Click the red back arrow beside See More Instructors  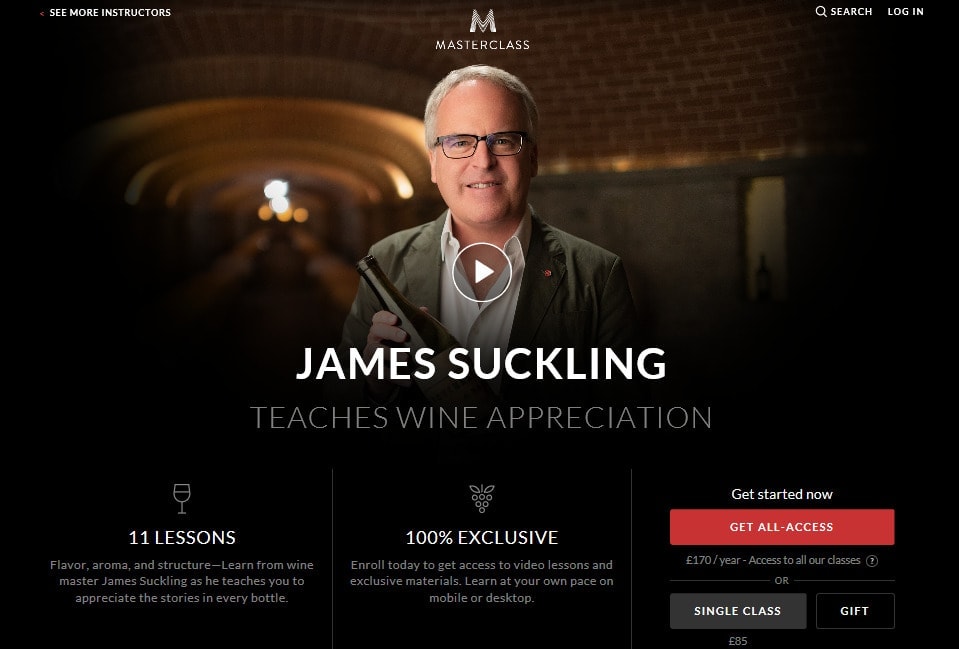click(x=42, y=13)
